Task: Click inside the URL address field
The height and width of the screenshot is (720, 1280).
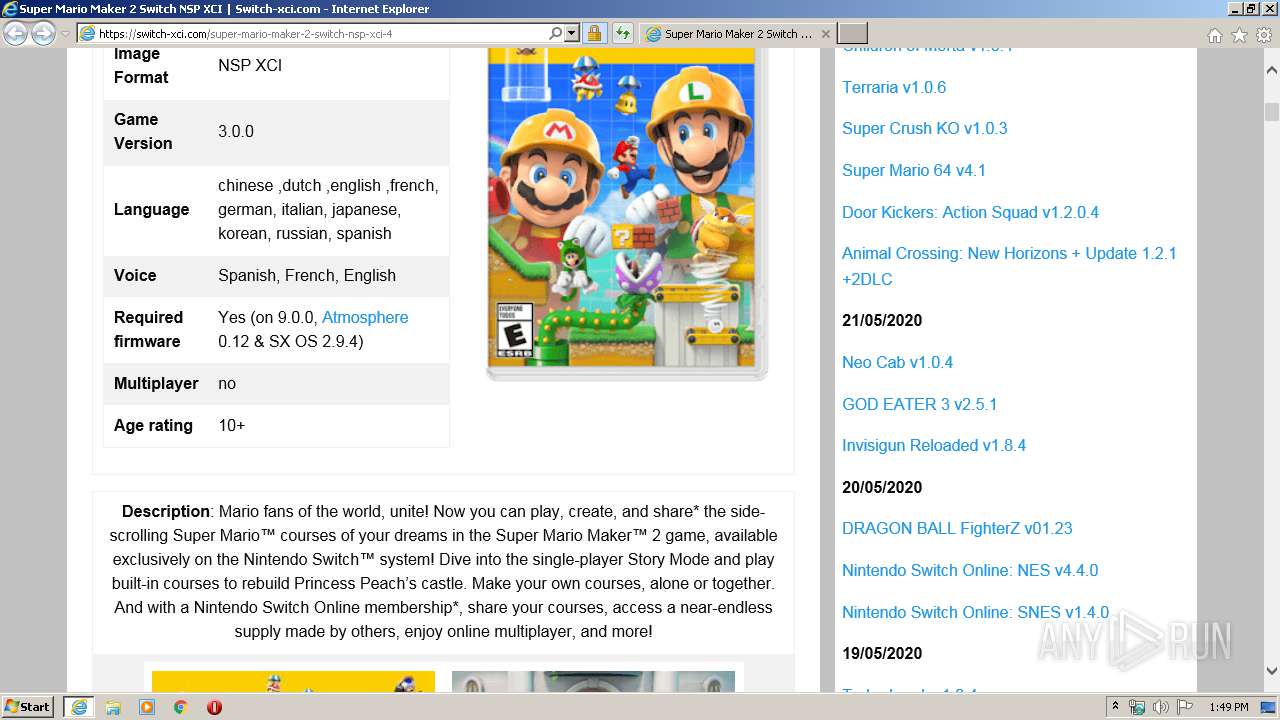Action: (x=320, y=34)
